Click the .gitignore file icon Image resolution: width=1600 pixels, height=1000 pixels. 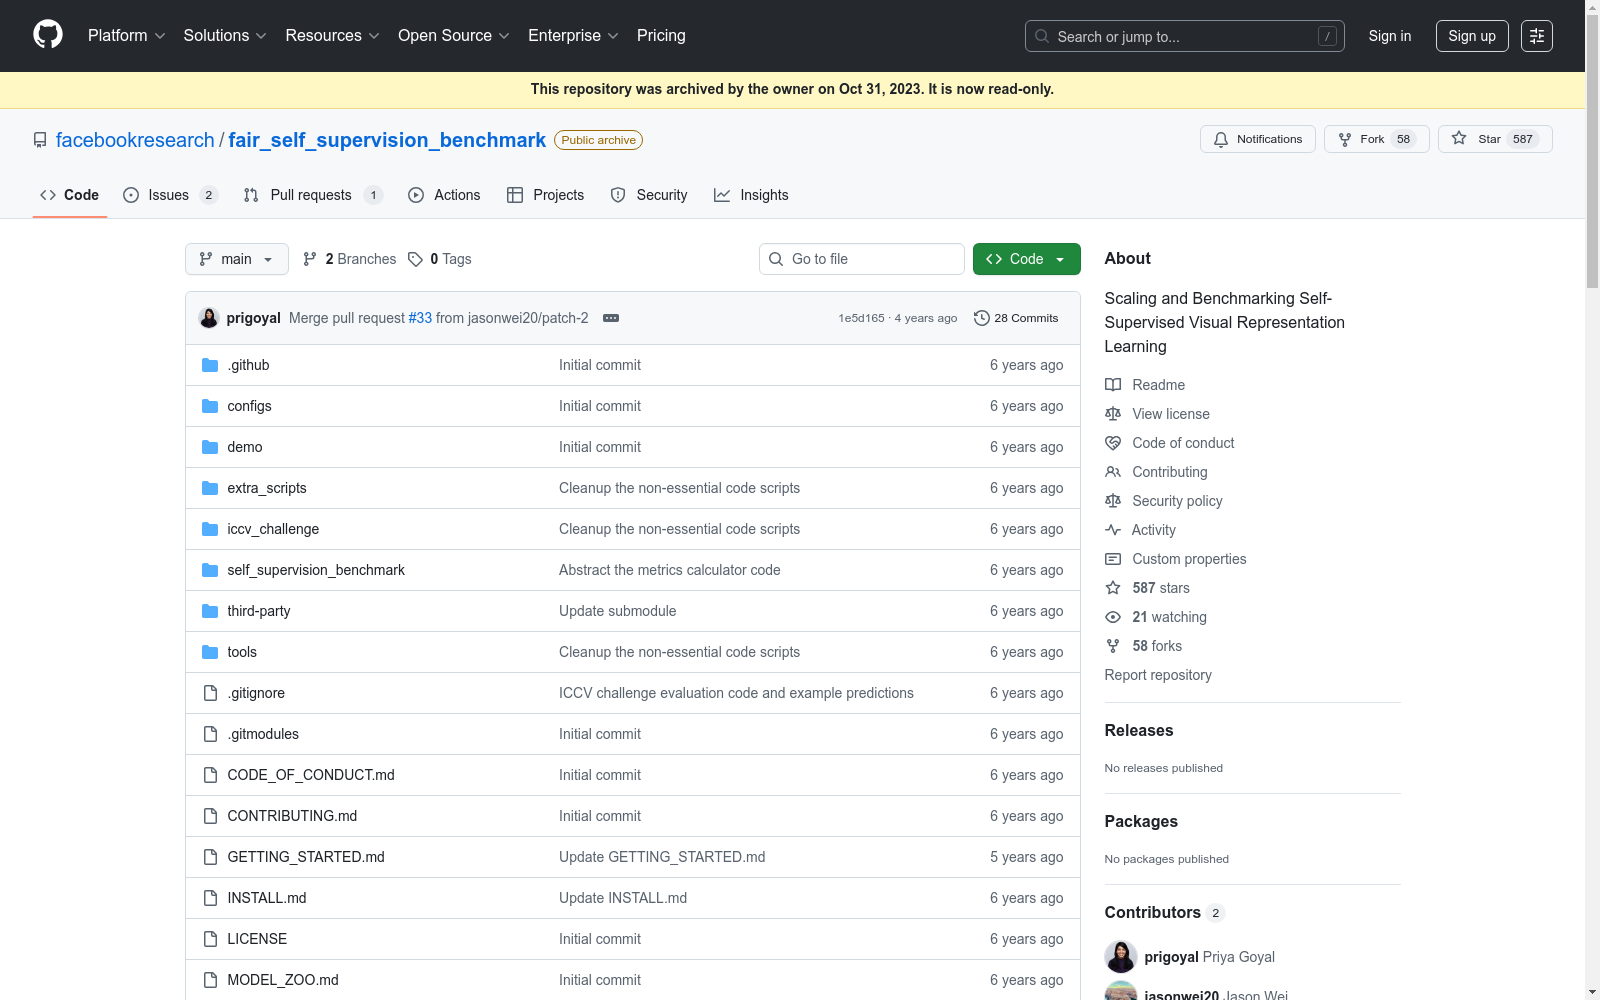tap(210, 693)
